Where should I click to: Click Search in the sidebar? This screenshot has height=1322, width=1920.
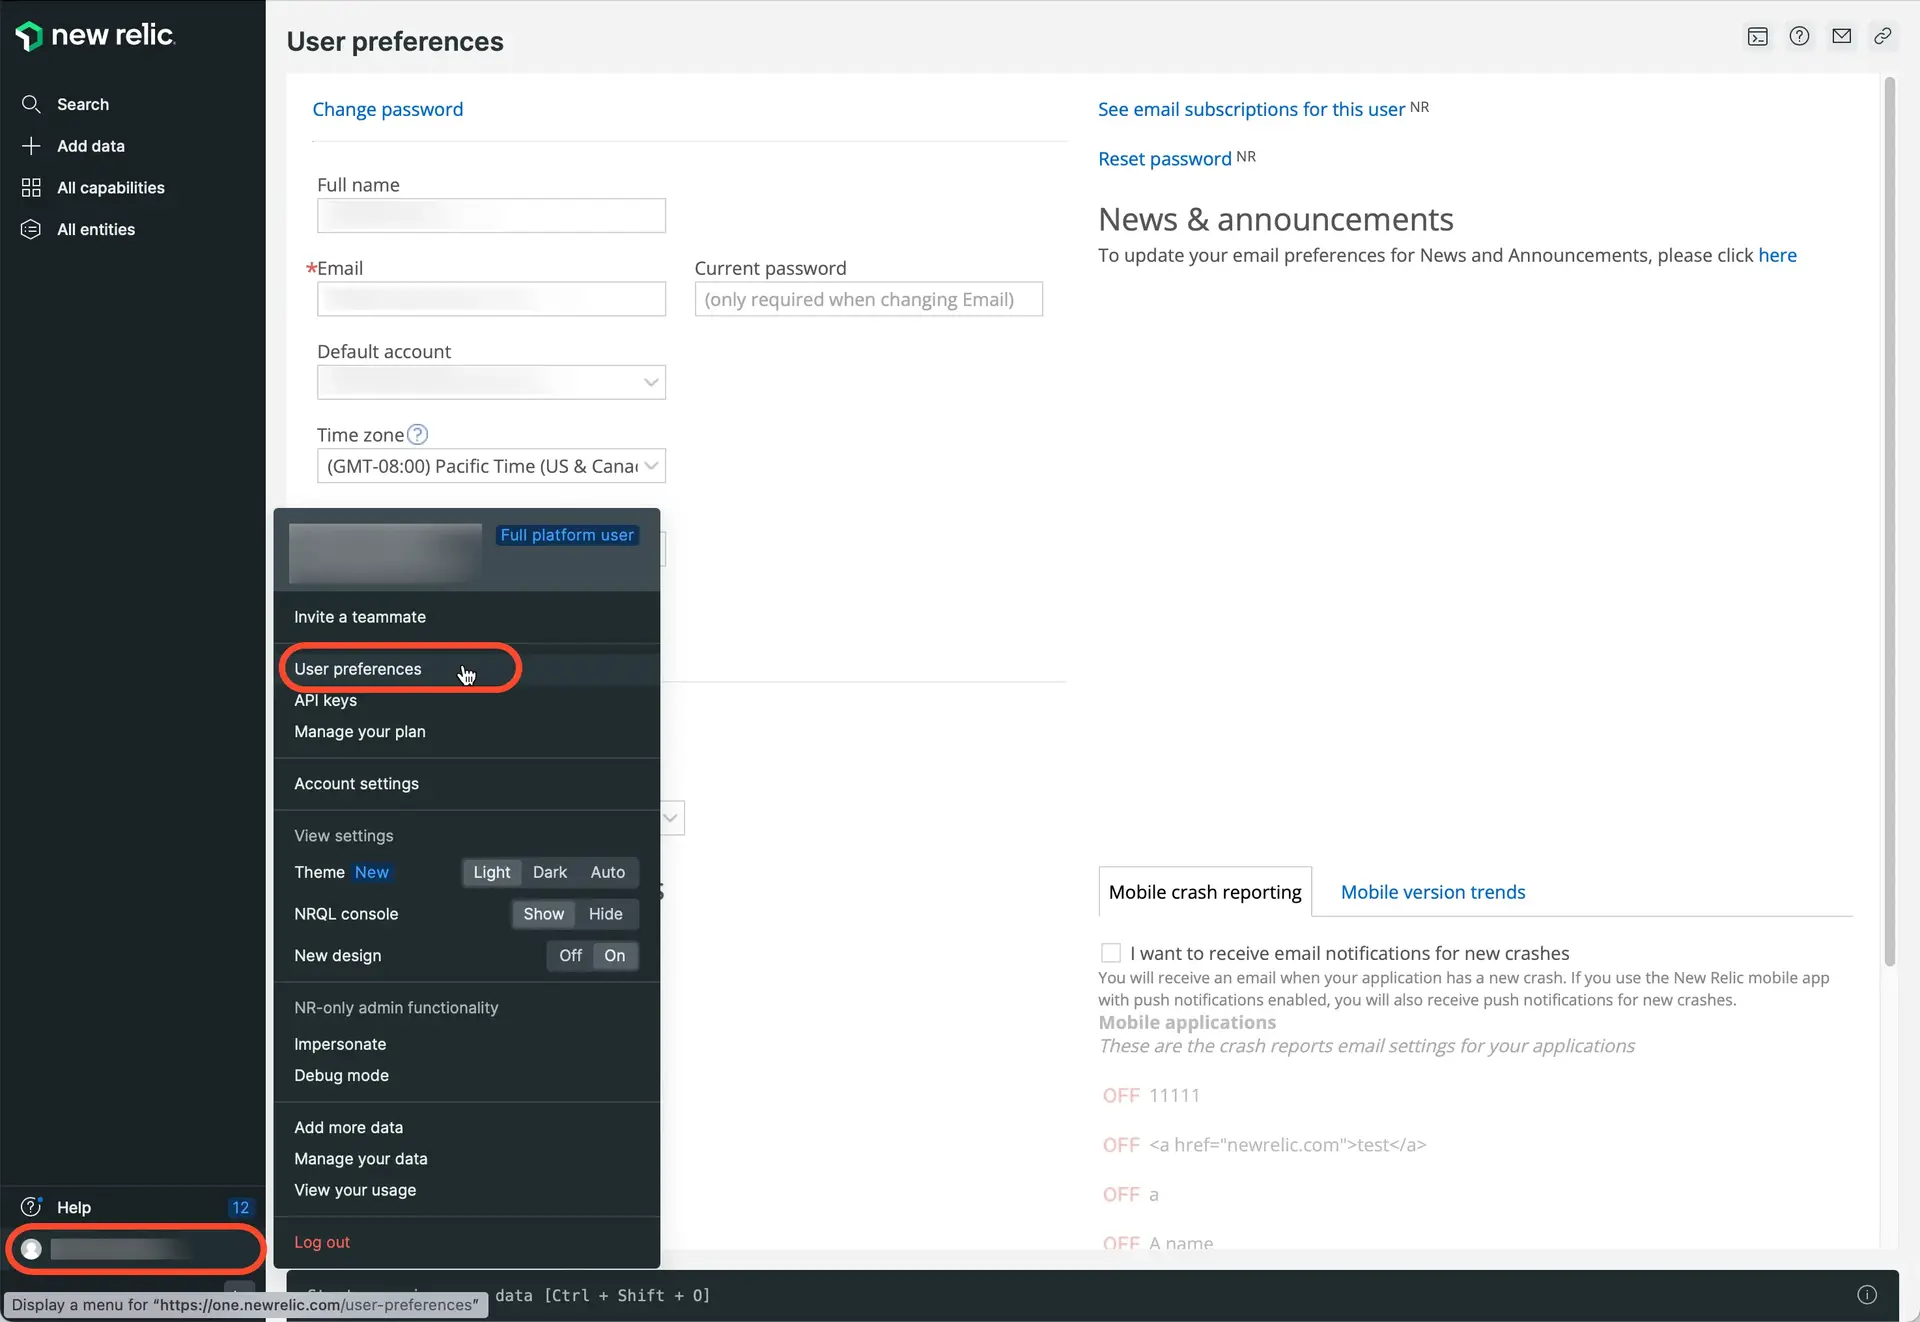[83, 104]
